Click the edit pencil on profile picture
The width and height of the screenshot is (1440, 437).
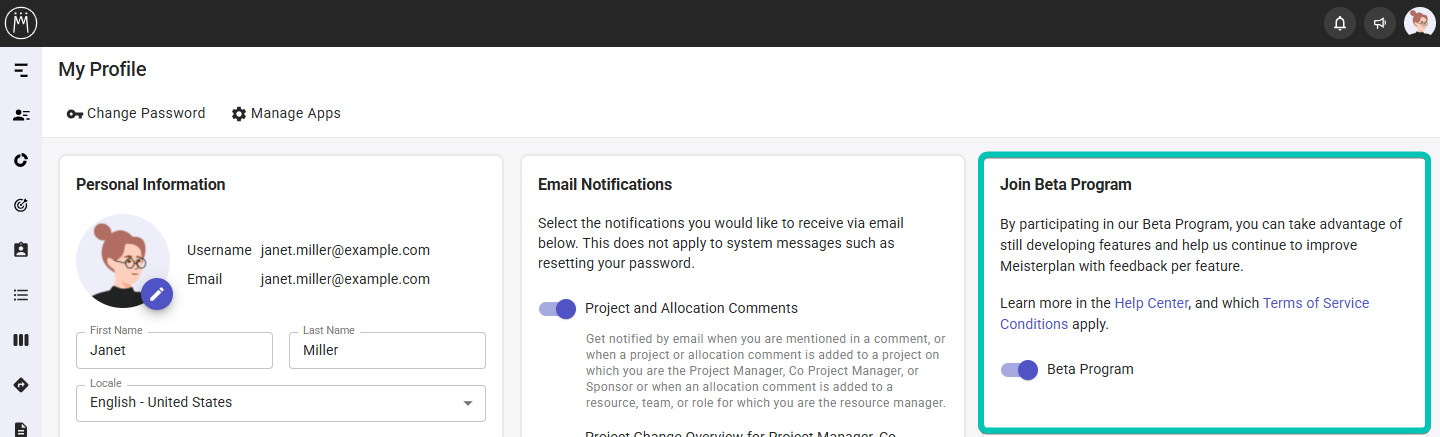pyautogui.click(x=157, y=294)
